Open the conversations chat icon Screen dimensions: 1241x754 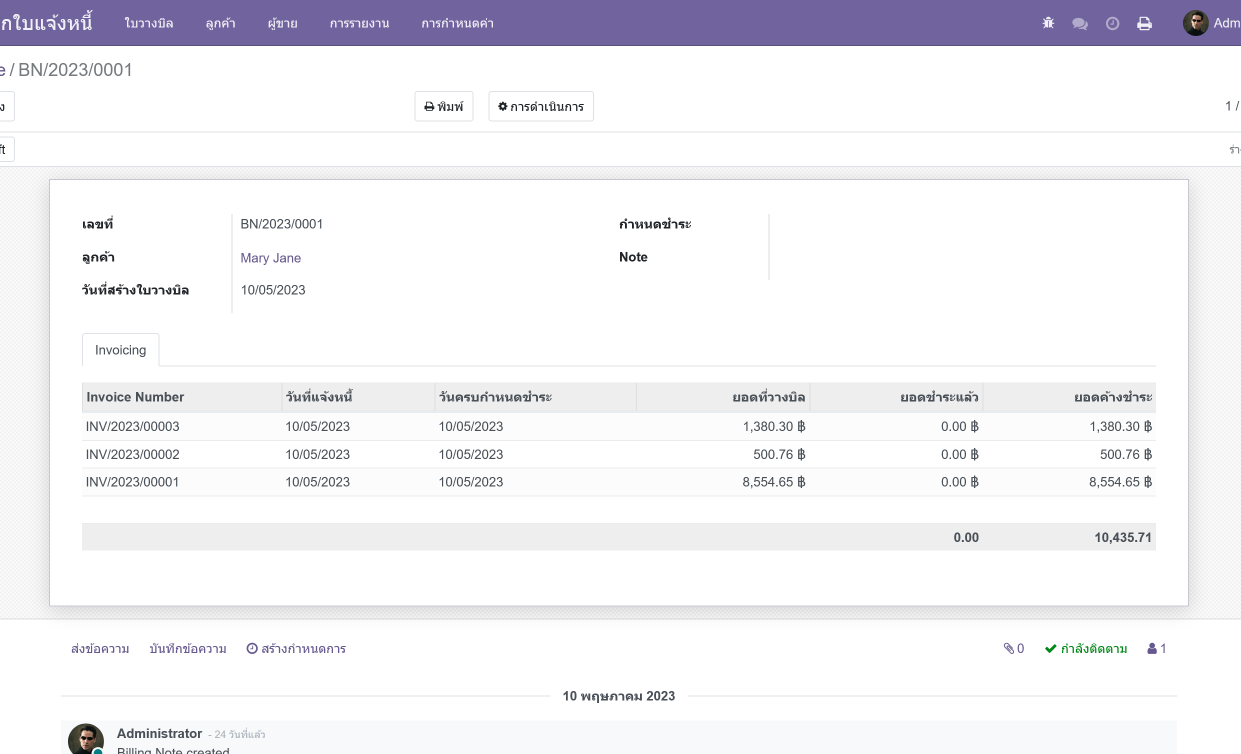click(1080, 23)
